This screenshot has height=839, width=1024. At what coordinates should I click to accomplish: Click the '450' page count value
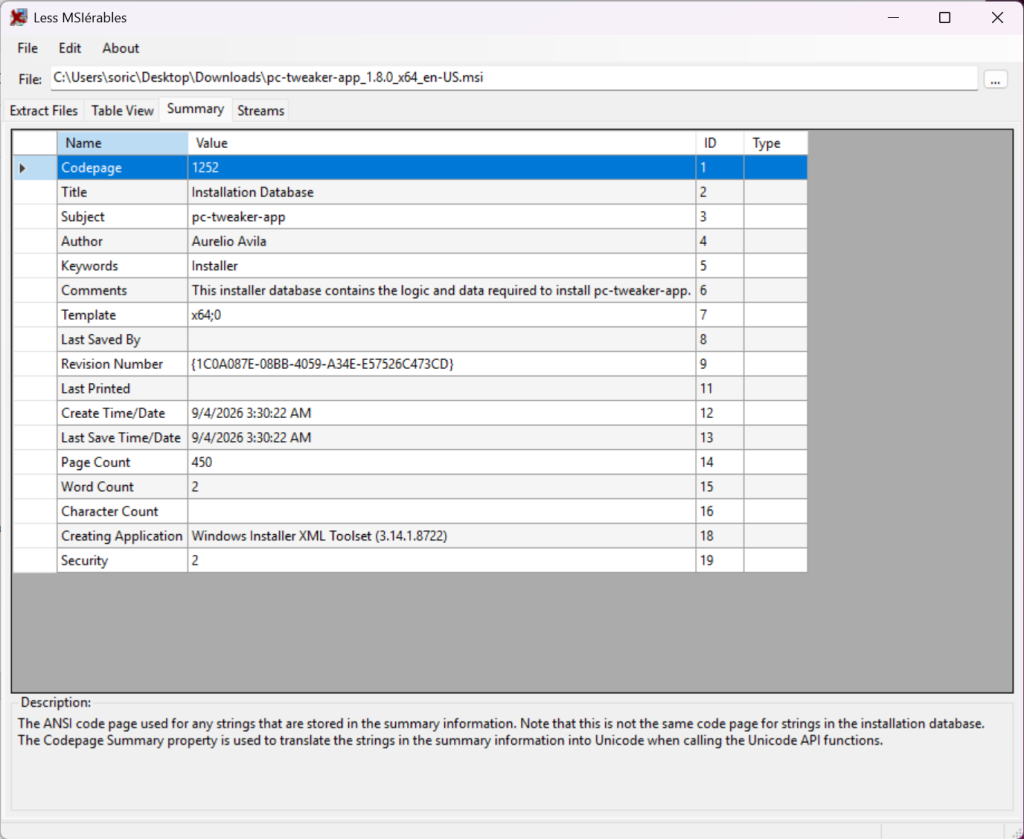pyautogui.click(x=442, y=462)
